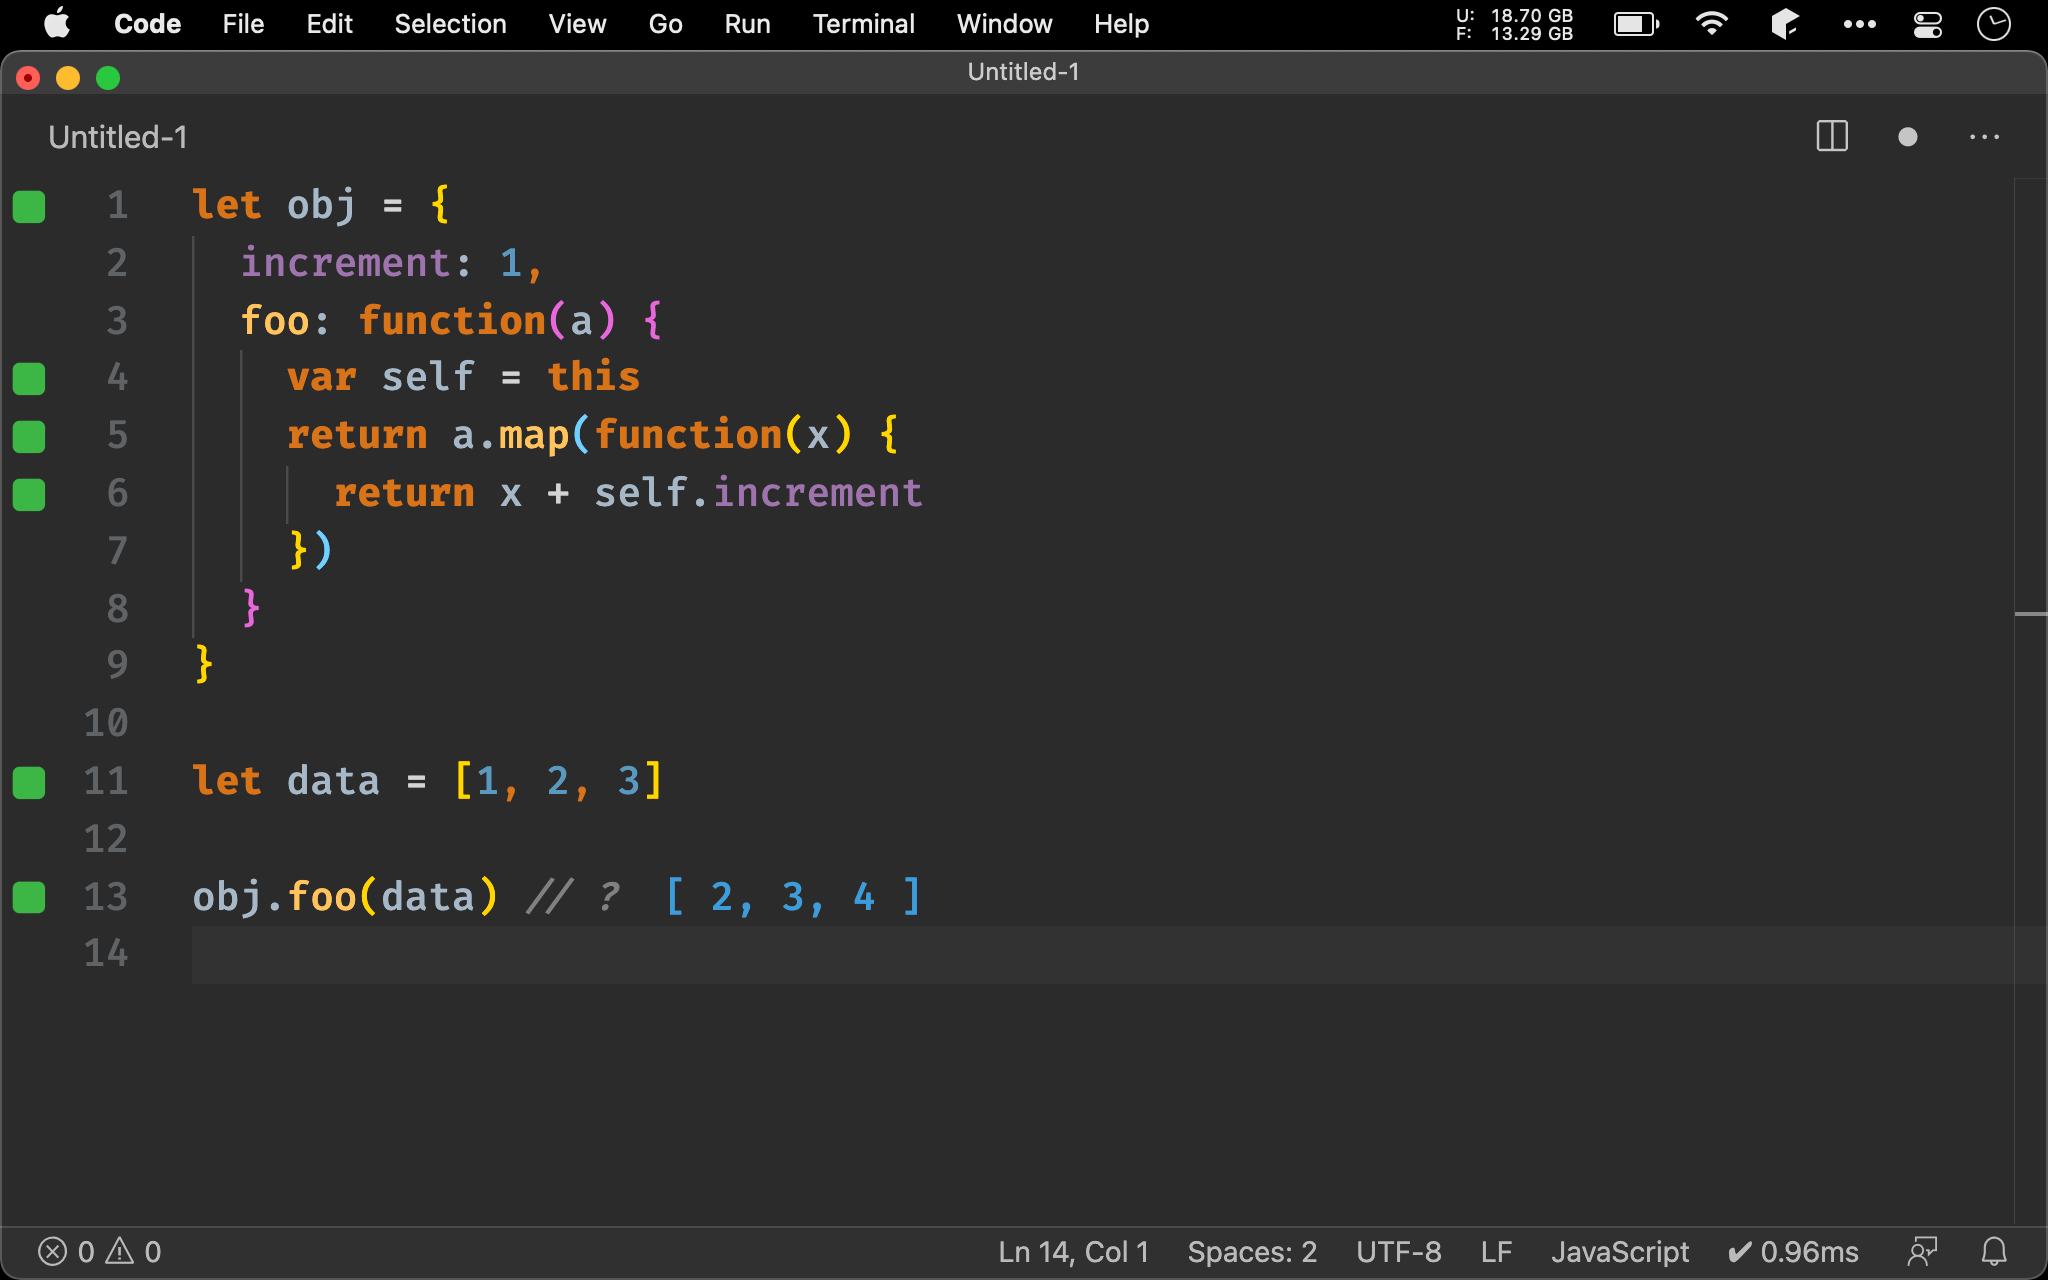This screenshot has width=2048, height=1280.
Task: Click green coverage marker on line 11
Action: [29, 782]
